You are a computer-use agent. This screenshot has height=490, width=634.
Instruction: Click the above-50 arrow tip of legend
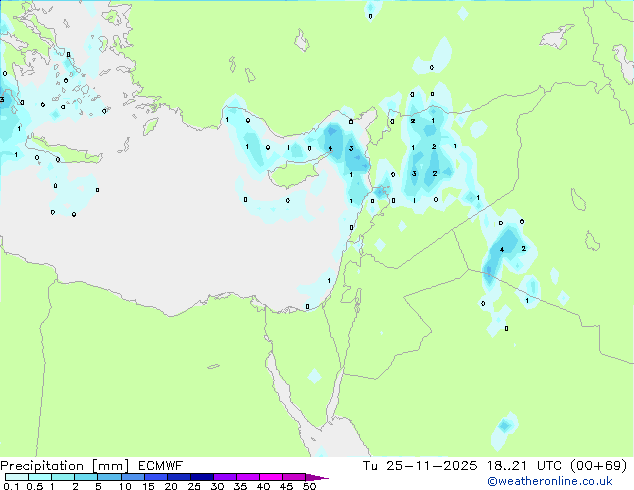[x=317, y=477]
